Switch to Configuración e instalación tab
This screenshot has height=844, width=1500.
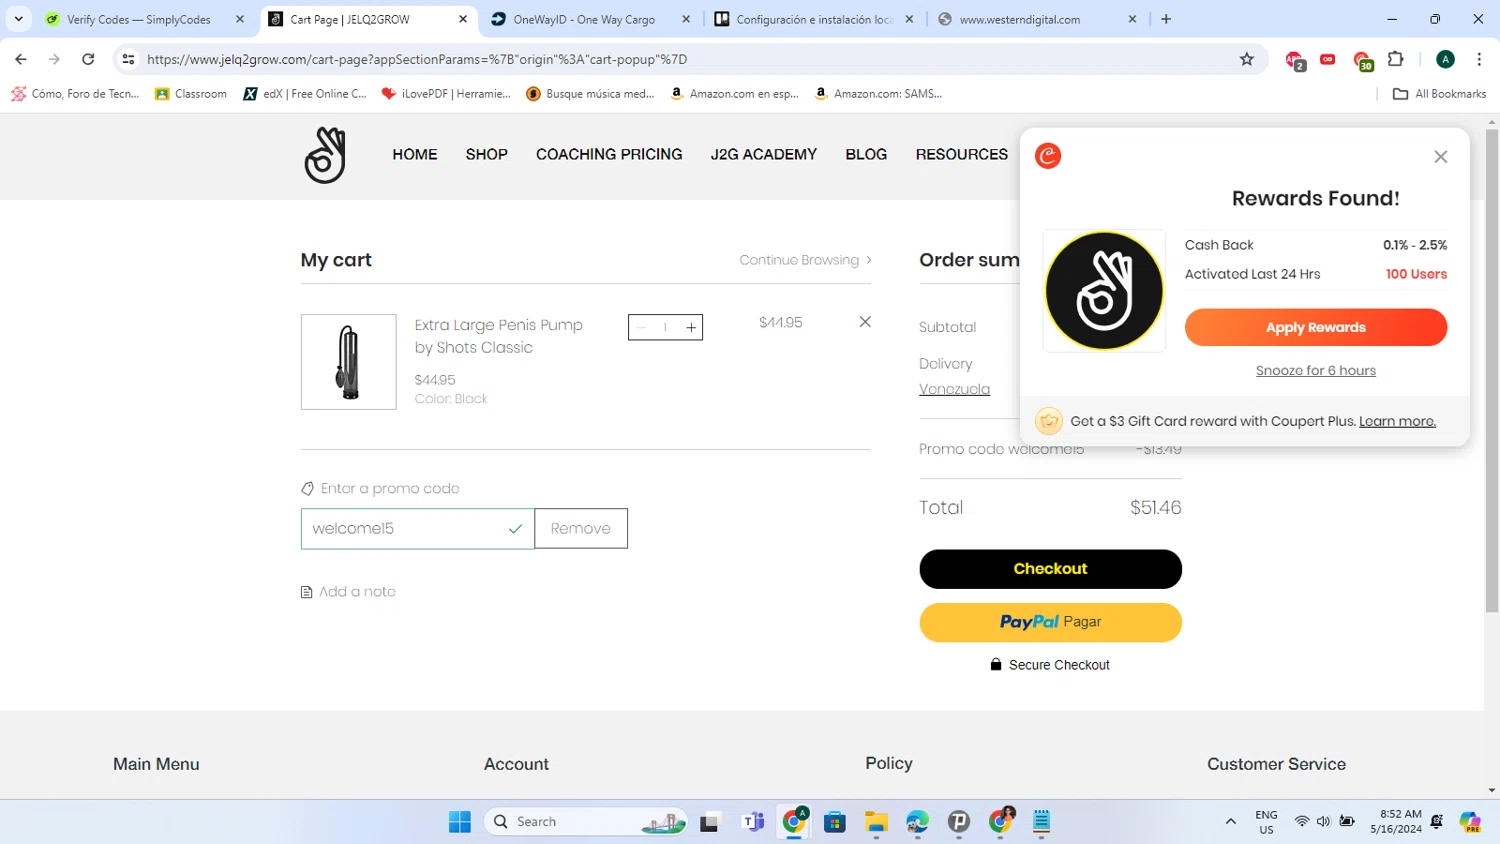[814, 19]
